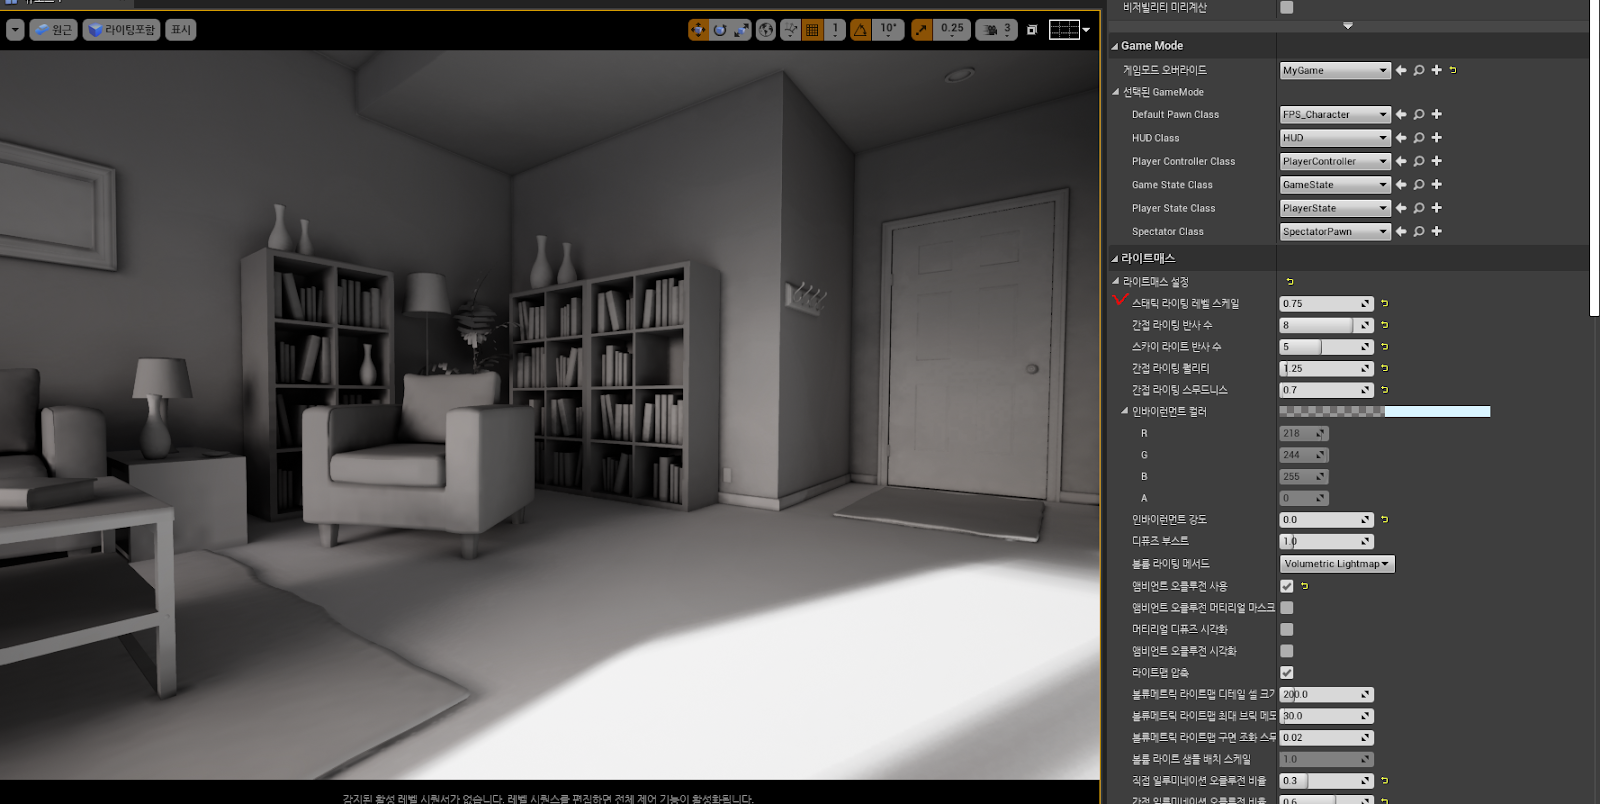Viewport: 1600px width, 804px height.
Task: Expand the advanced arrow under 비저빌리티 미리계산
Action: (x=1348, y=26)
